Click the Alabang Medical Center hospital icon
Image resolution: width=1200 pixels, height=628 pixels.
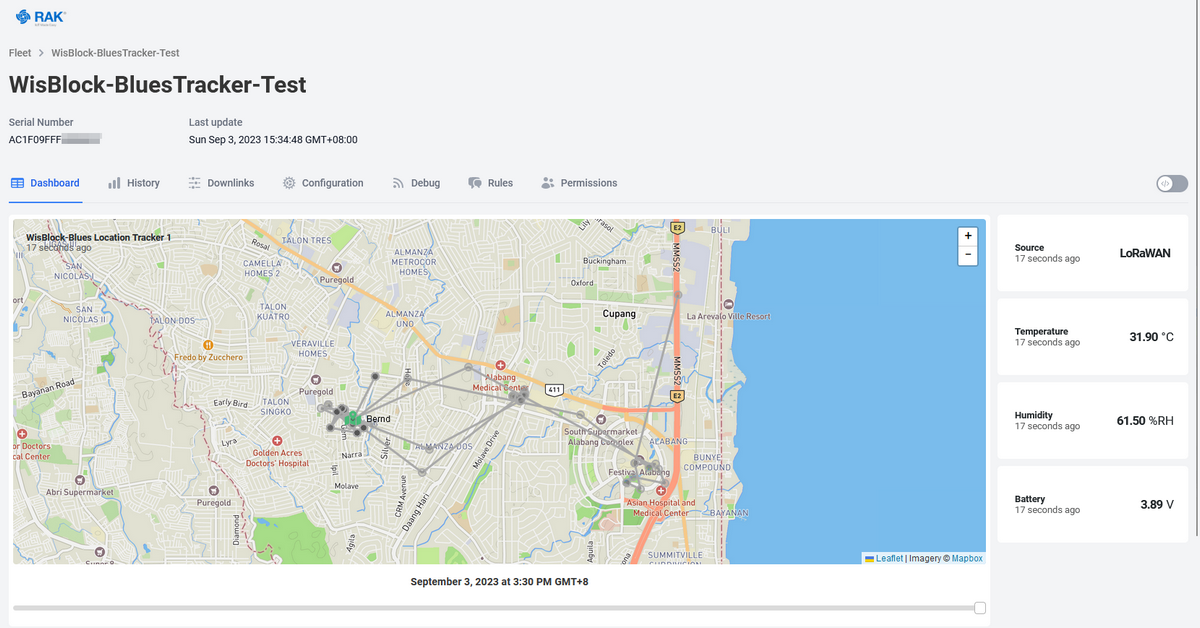point(500,366)
